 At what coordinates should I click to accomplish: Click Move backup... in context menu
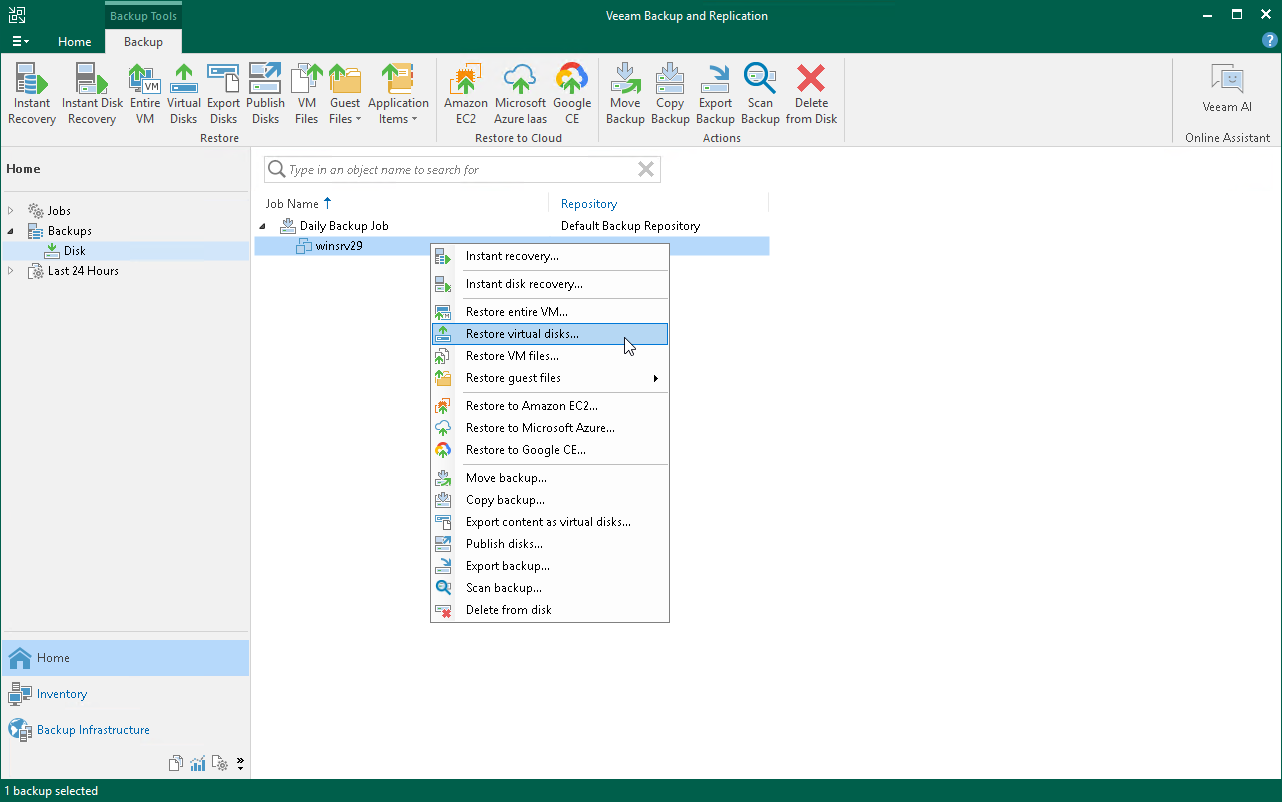(x=550, y=478)
